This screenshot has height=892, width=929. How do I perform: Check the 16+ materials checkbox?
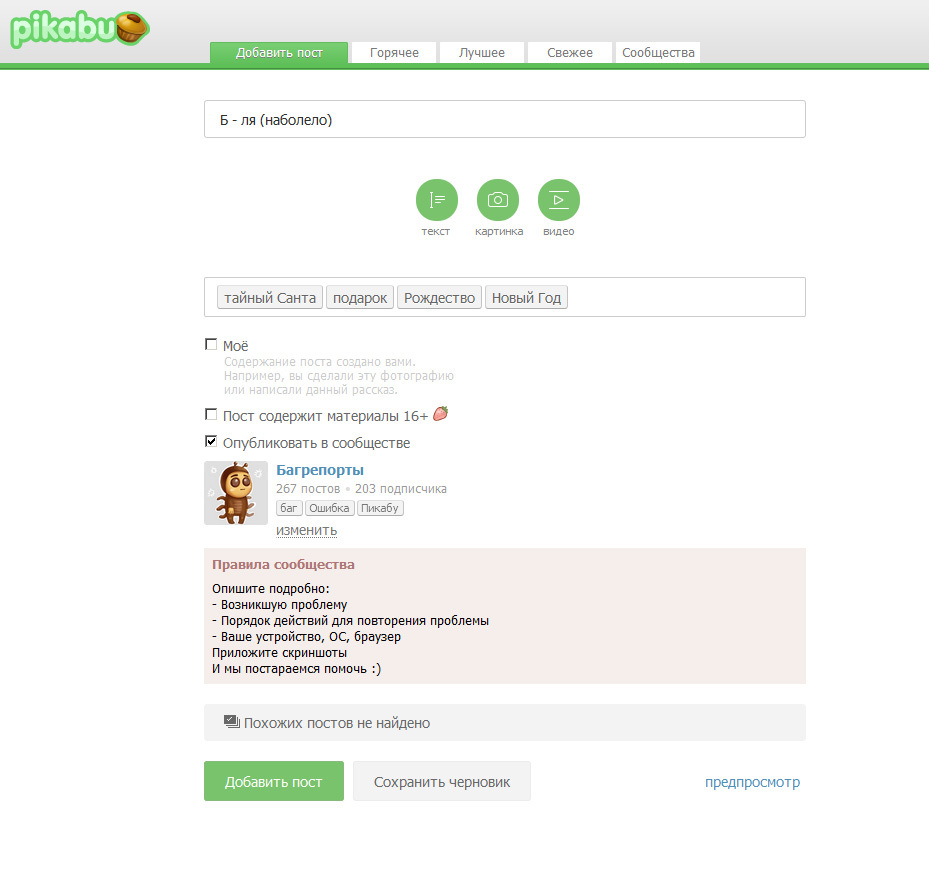(211, 414)
